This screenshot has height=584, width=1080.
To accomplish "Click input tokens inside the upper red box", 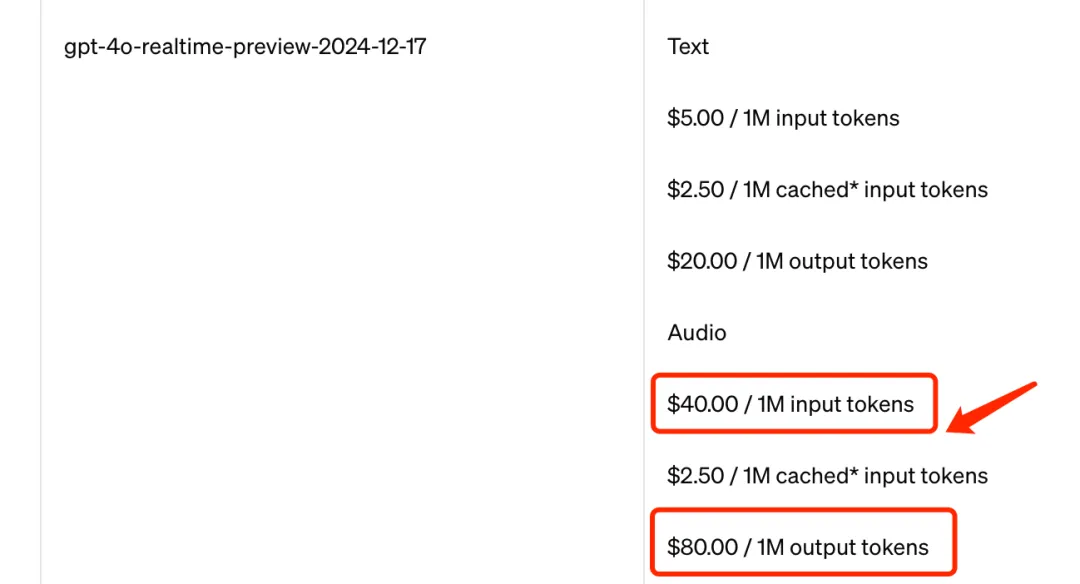I will [x=852, y=405].
